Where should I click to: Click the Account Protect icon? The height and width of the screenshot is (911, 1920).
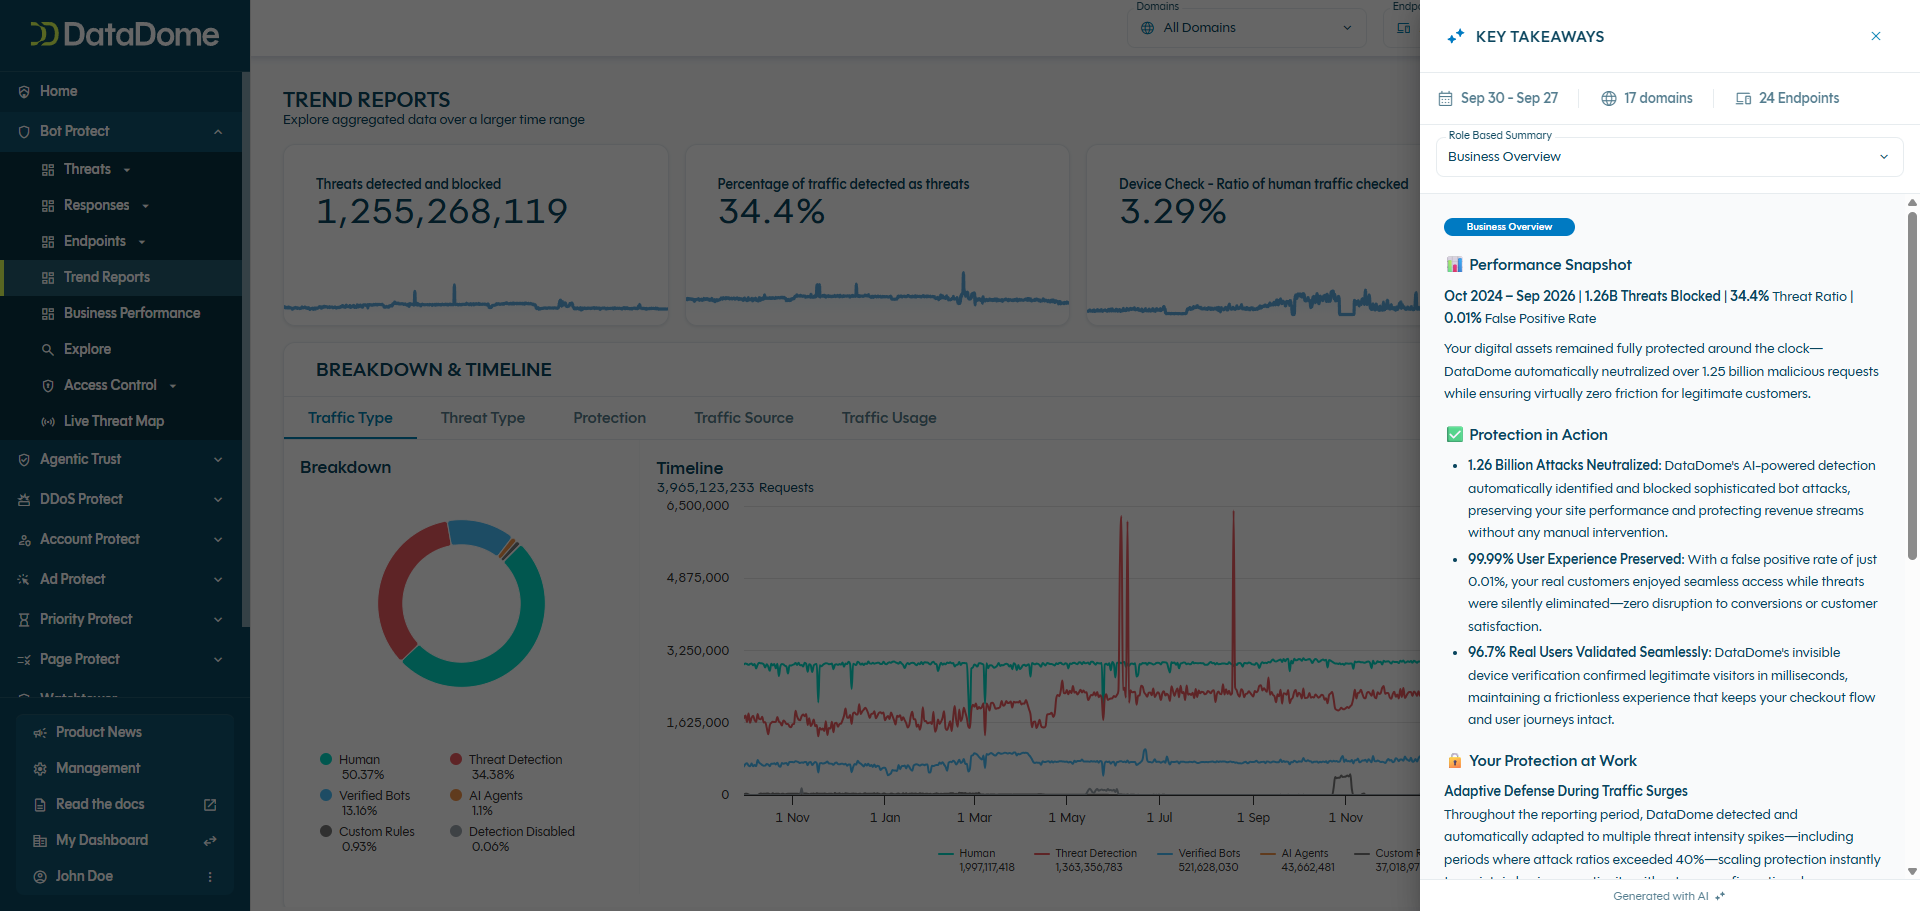(x=24, y=540)
